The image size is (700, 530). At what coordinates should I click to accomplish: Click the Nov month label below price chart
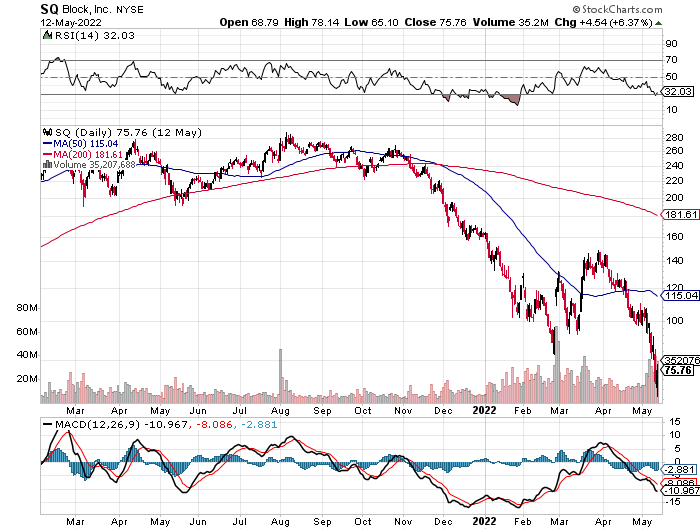click(x=403, y=410)
